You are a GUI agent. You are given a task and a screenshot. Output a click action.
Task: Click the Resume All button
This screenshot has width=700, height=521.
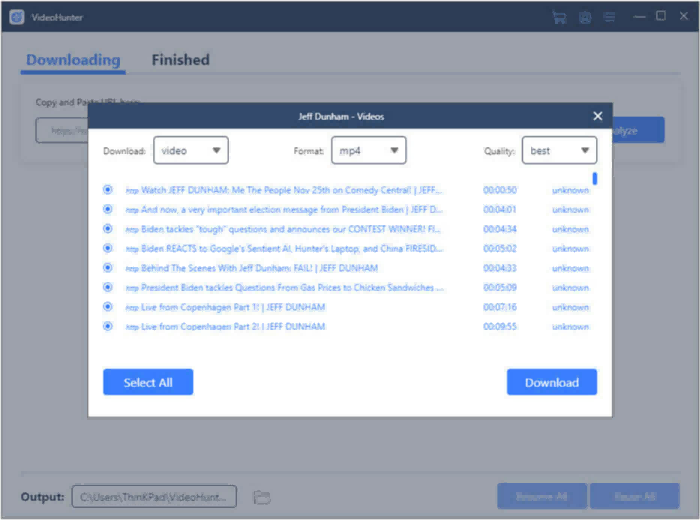542,496
